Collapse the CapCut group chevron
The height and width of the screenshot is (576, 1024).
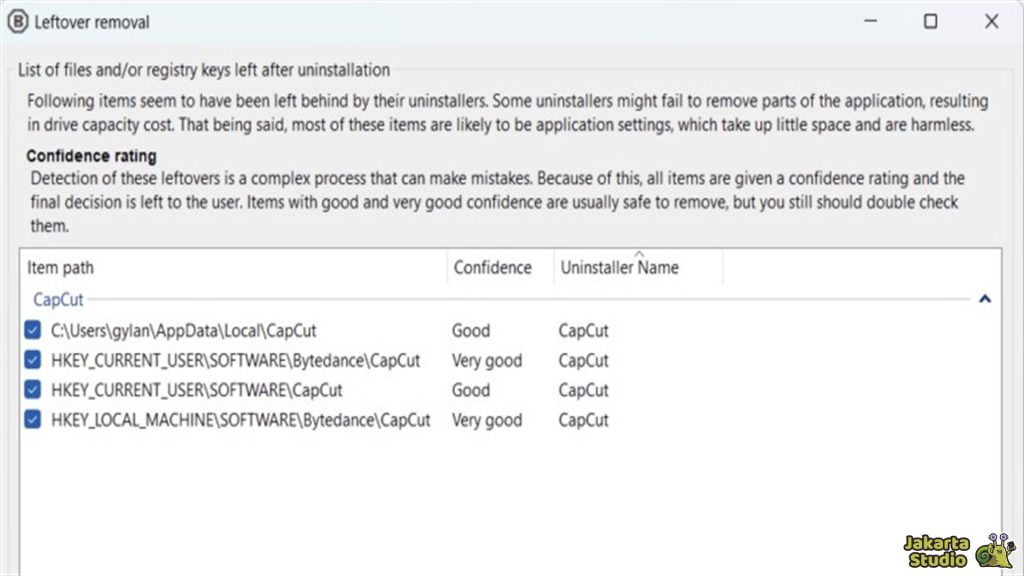coord(984,298)
